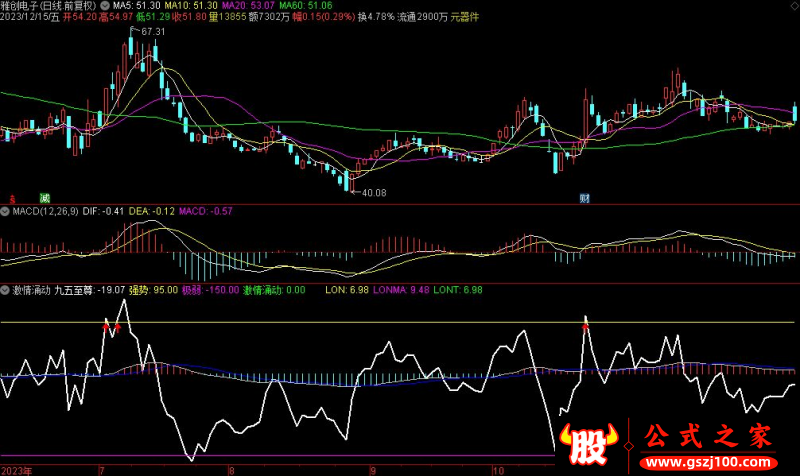This screenshot has height=476, width=800.
Task: Click the 67.31 high price label
Action: click(152, 32)
